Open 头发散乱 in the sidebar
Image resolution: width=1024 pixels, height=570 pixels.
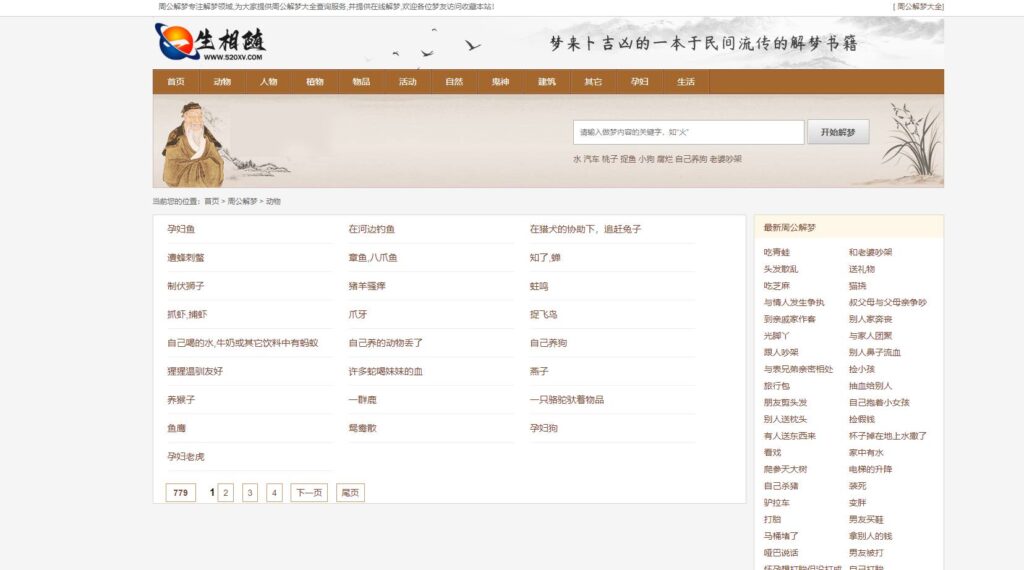781,269
